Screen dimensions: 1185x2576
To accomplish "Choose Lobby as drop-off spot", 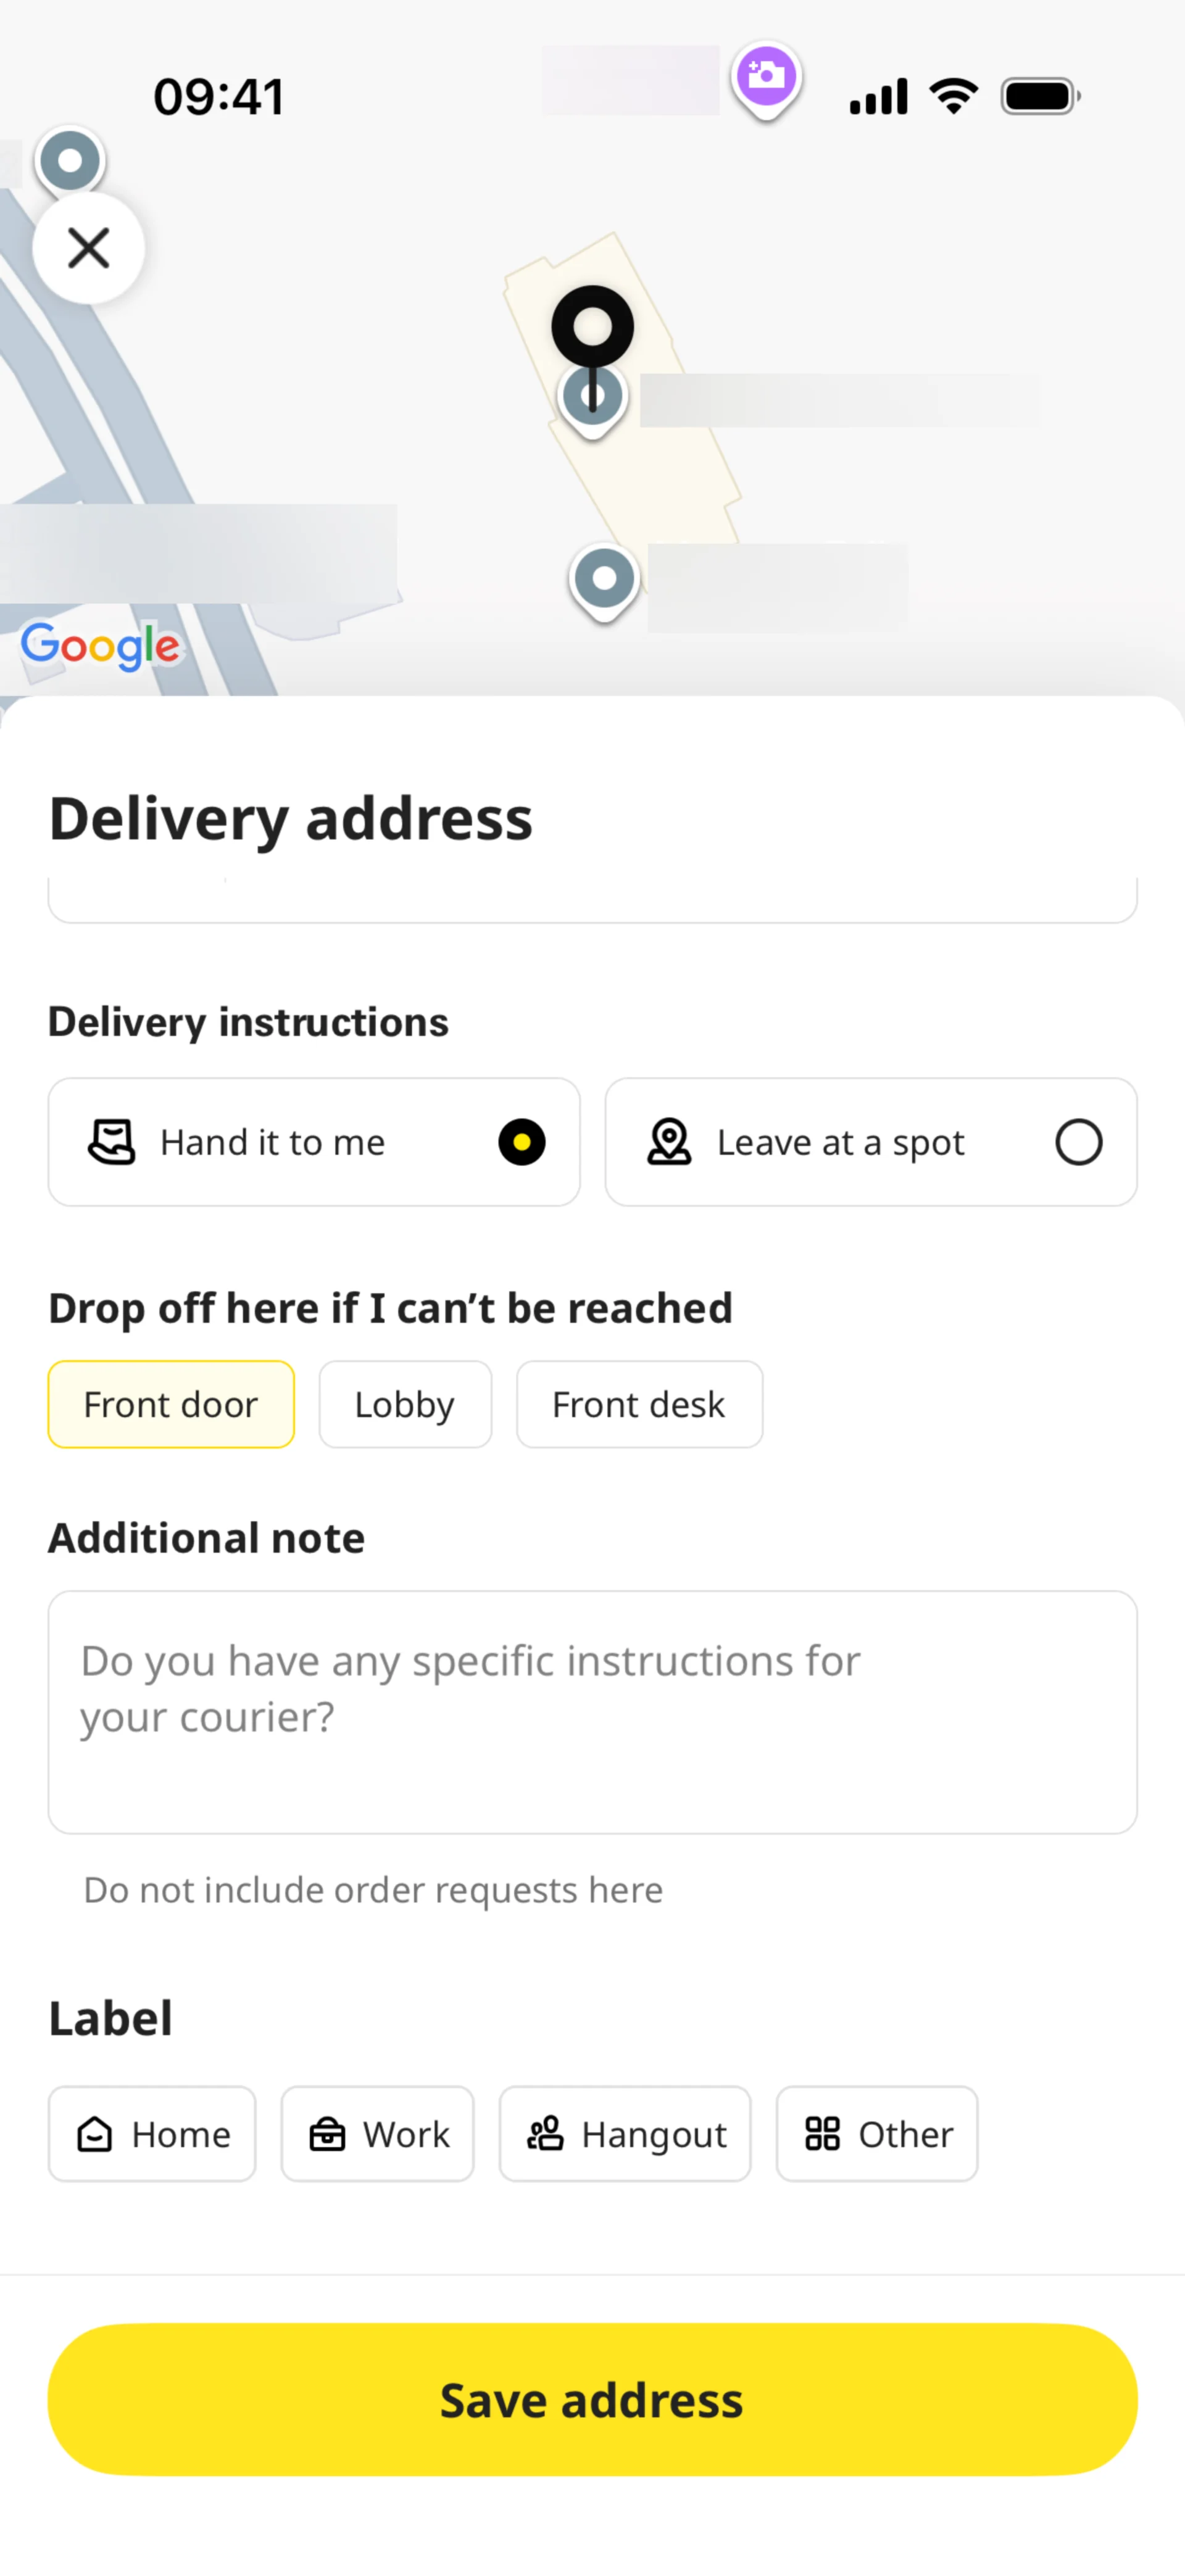I will pyautogui.click(x=405, y=1404).
